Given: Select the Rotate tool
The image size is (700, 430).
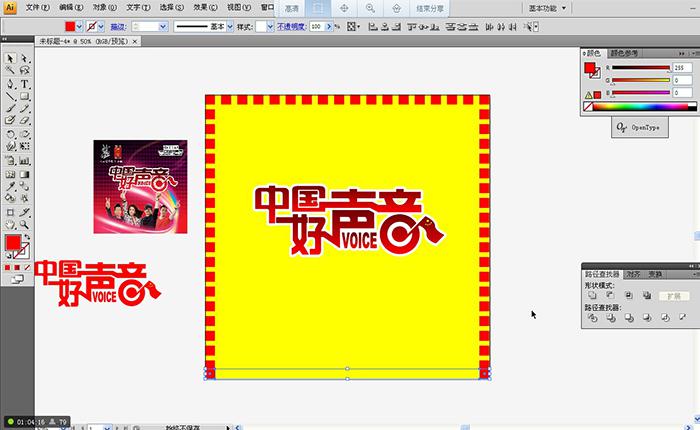Looking at the screenshot, I should (10, 134).
